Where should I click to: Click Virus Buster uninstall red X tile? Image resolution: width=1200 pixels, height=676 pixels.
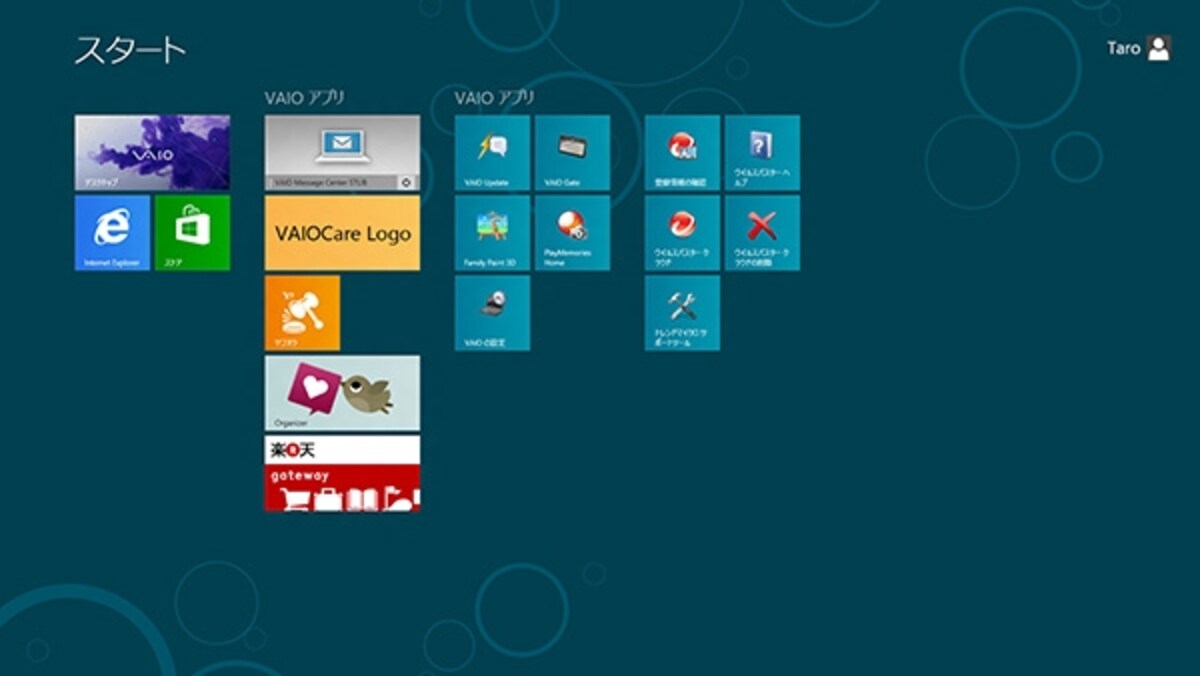click(x=762, y=233)
